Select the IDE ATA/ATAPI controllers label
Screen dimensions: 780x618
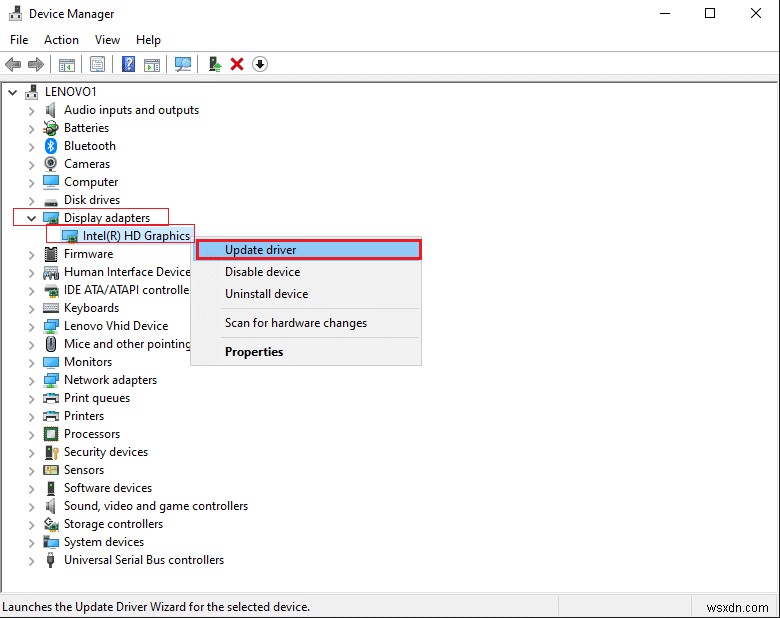coord(126,290)
